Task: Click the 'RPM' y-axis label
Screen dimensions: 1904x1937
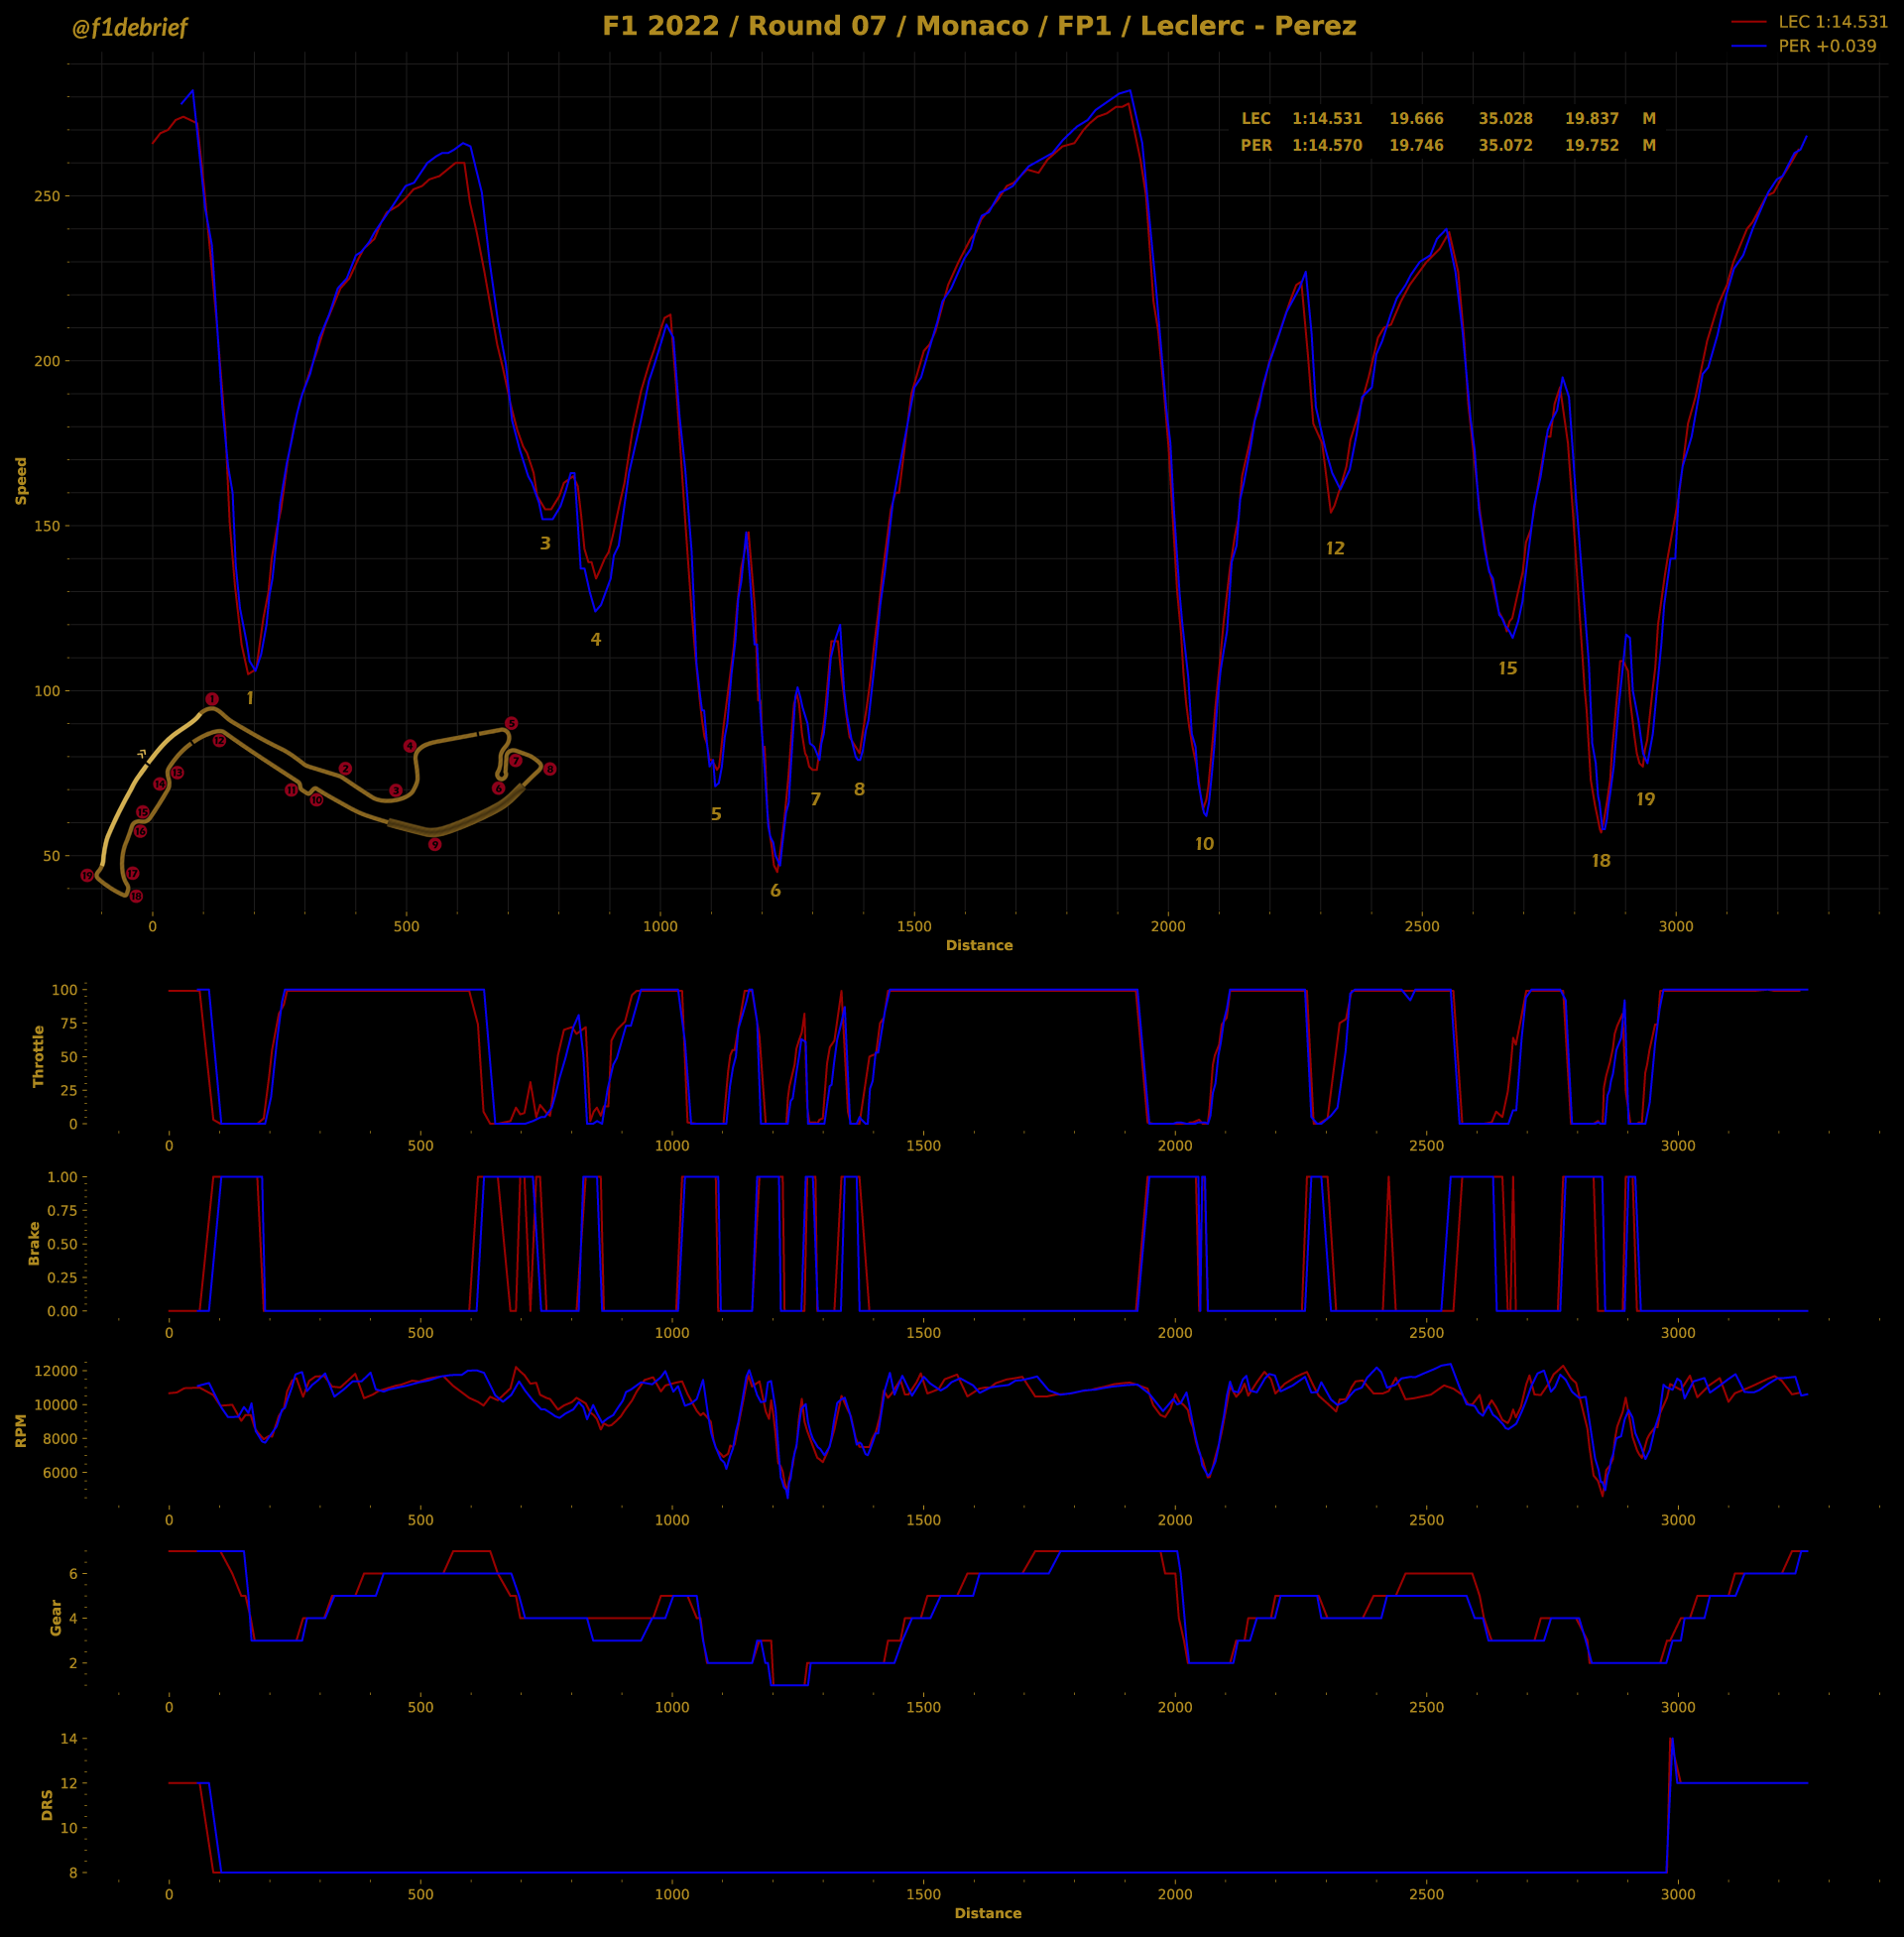Action: pyautogui.click(x=21, y=1430)
